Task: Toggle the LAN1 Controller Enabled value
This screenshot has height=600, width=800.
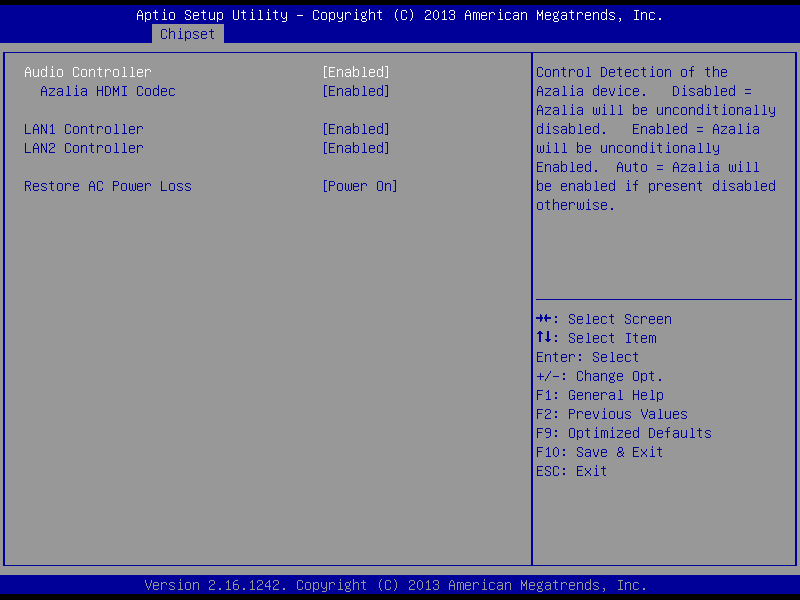Action: coord(355,129)
